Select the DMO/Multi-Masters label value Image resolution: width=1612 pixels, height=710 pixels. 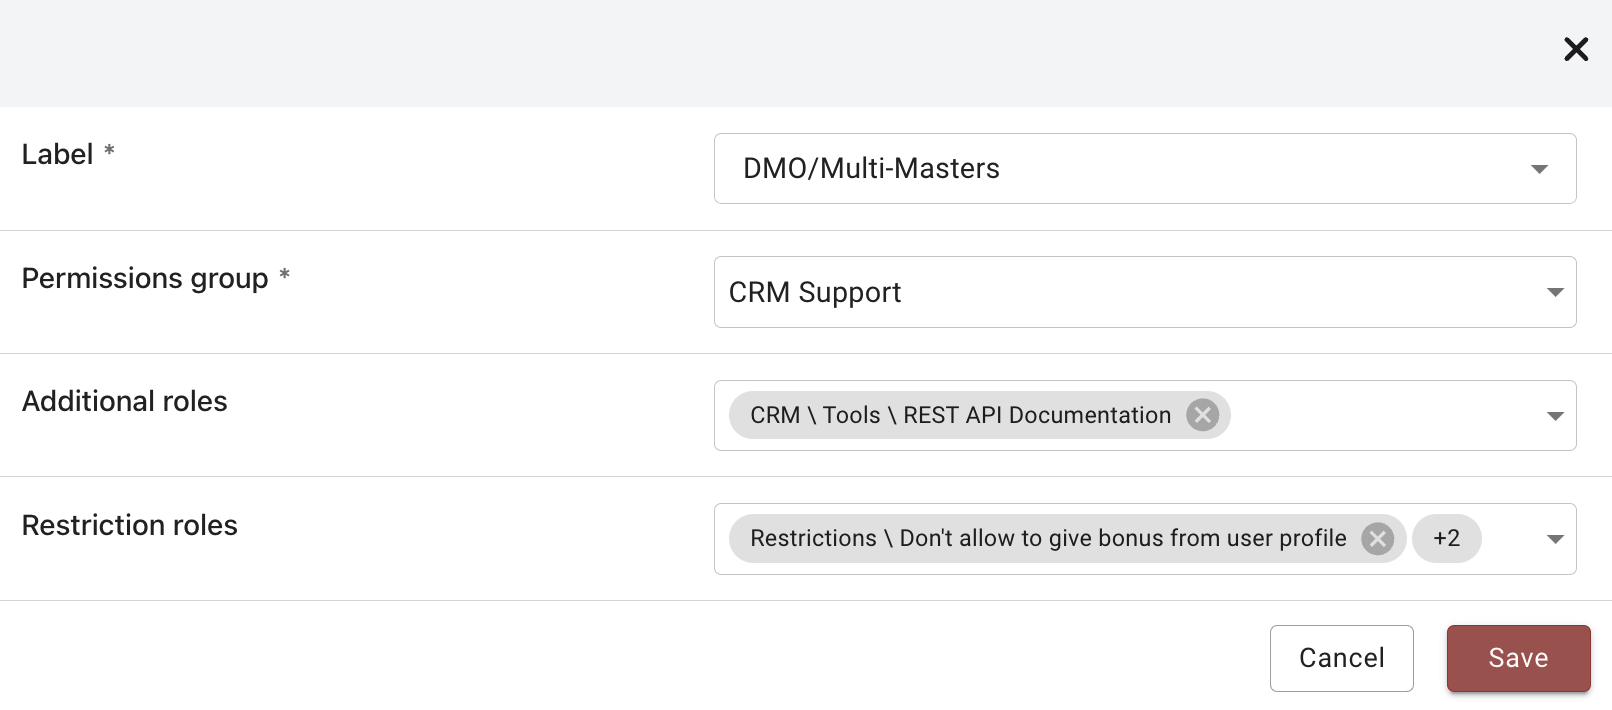(x=871, y=169)
